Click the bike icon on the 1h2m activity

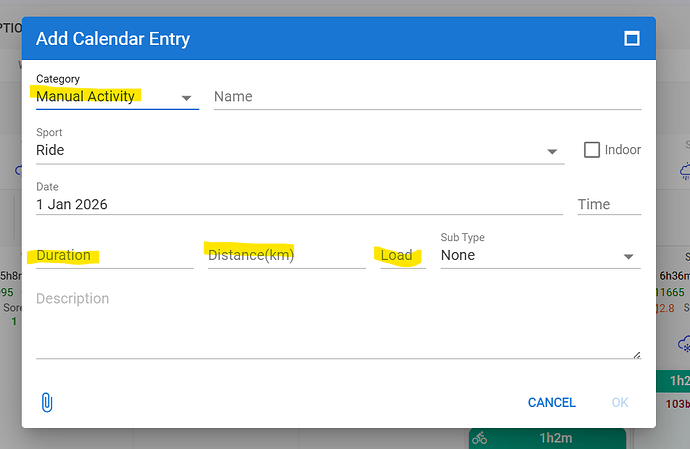tap(479, 438)
